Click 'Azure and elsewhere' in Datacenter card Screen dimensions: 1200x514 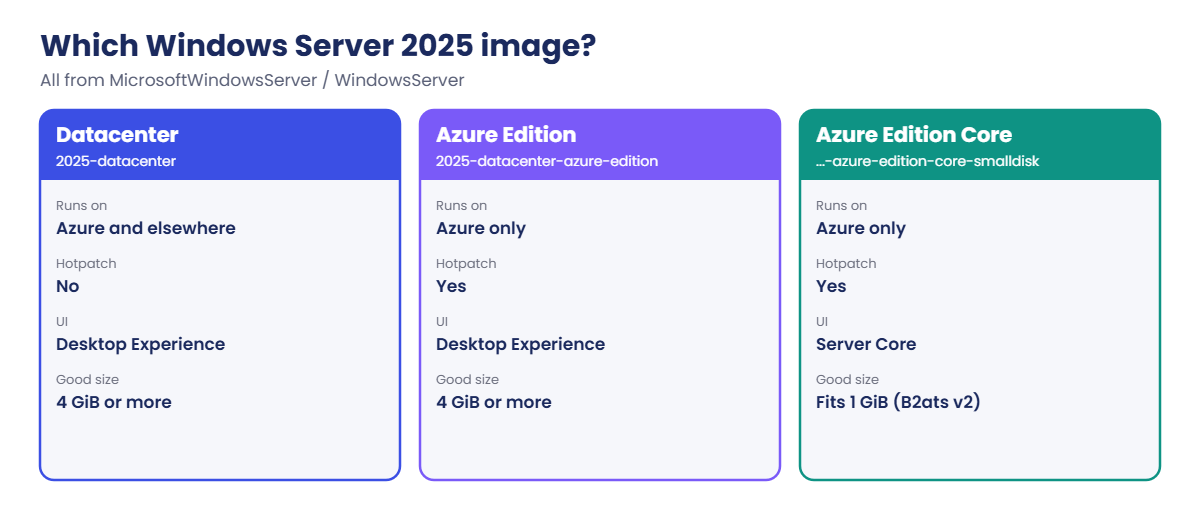(x=146, y=228)
